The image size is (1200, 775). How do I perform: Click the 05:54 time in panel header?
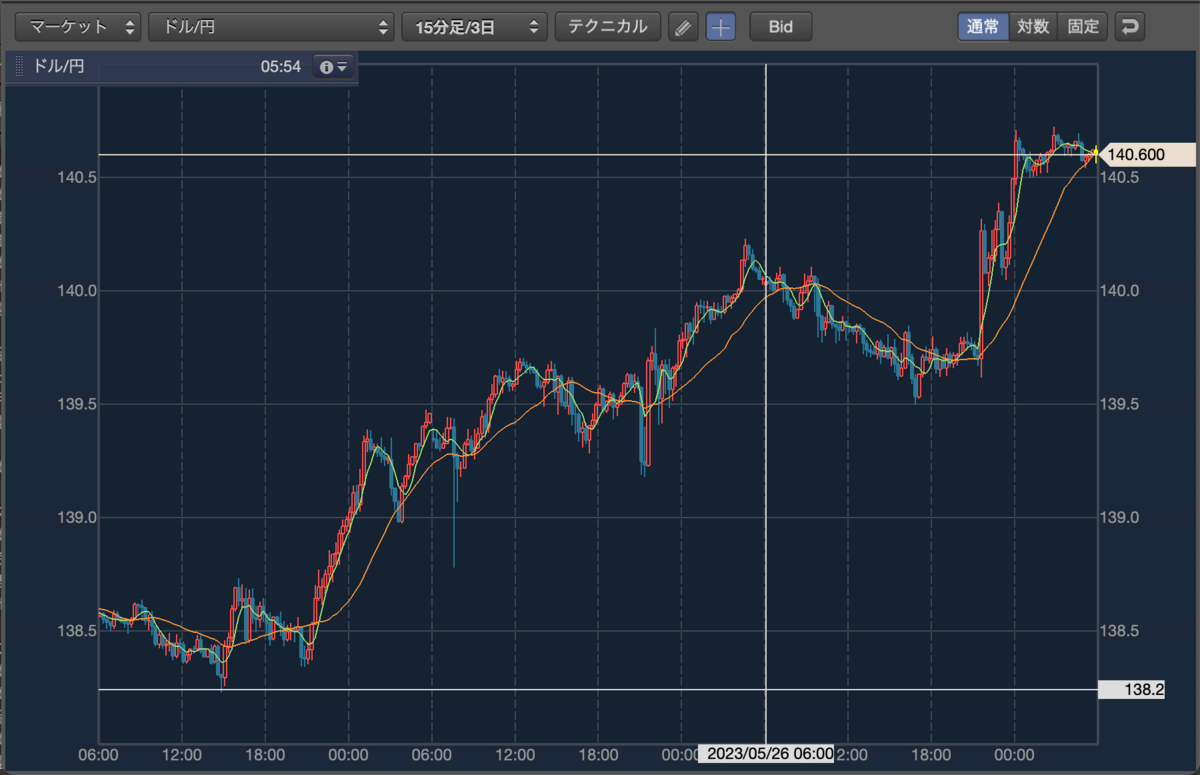[x=281, y=67]
